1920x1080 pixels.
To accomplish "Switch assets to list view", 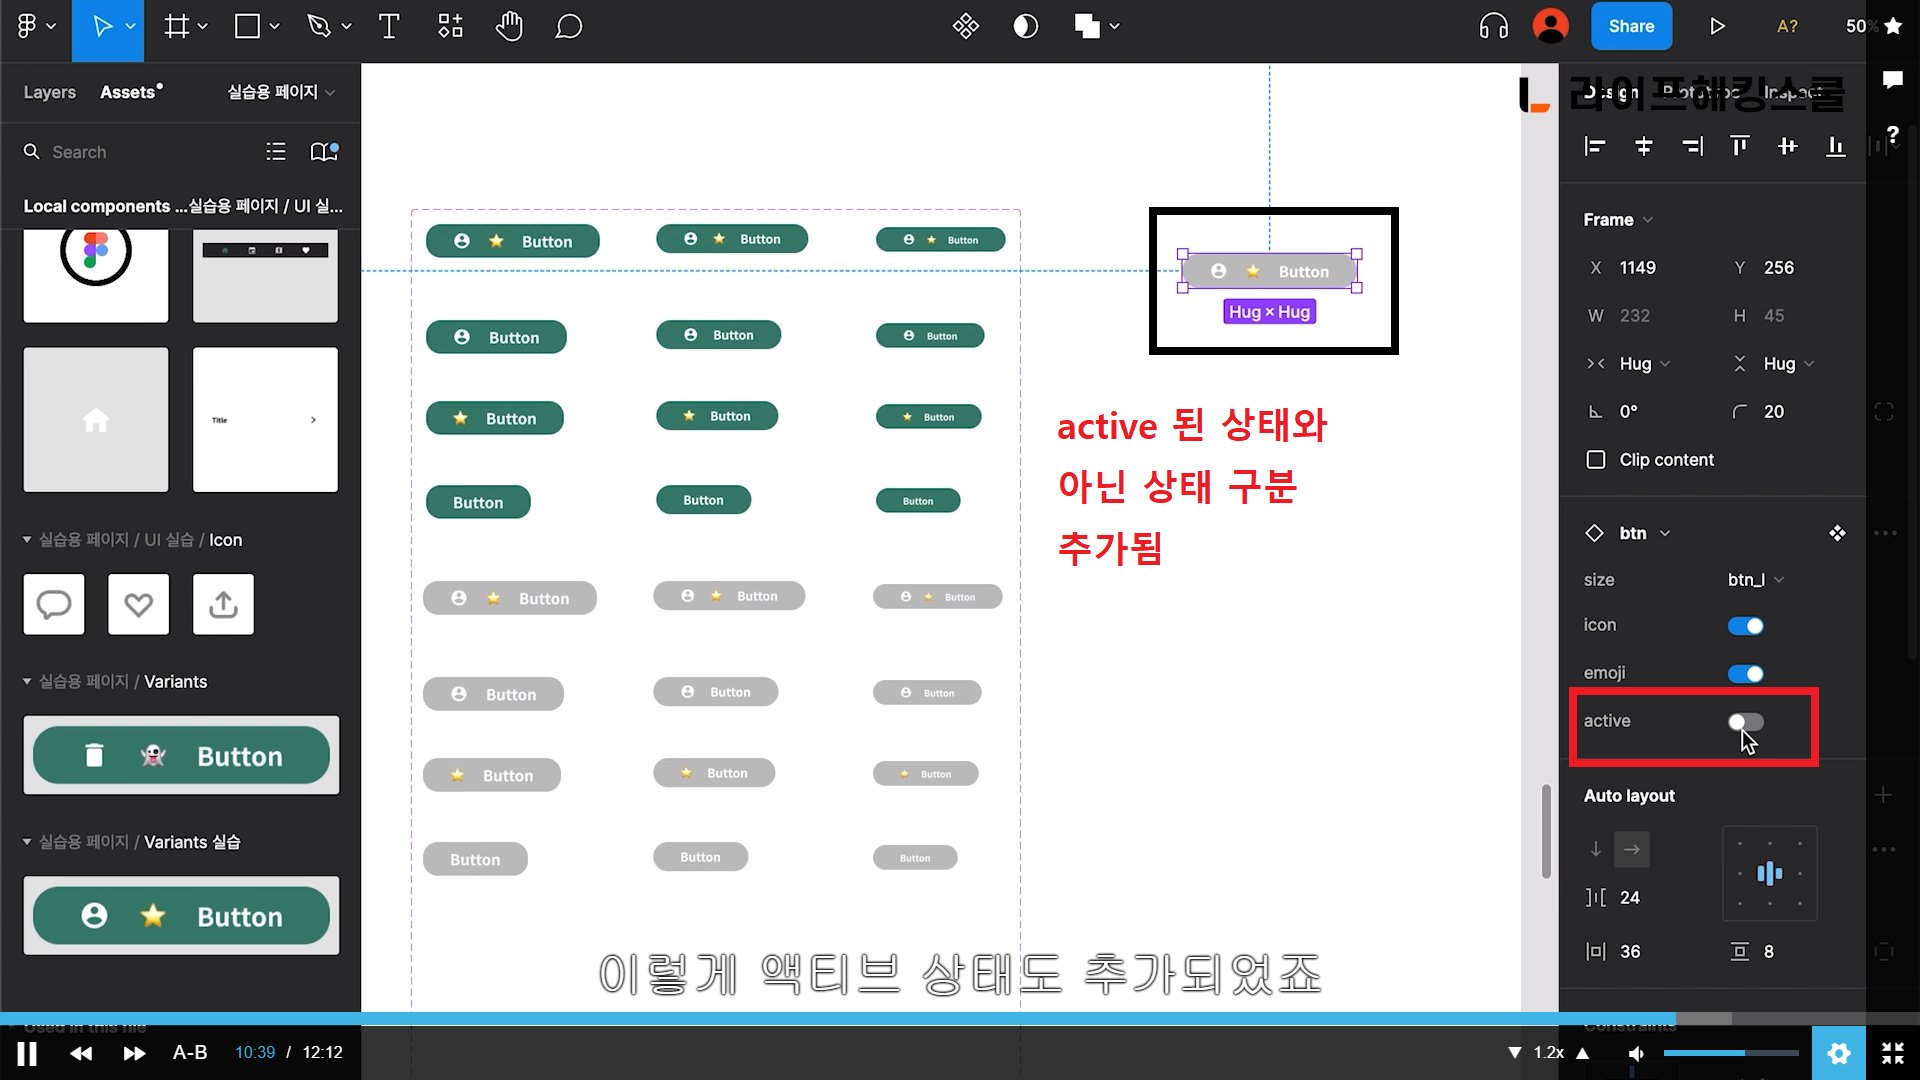I will point(276,152).
